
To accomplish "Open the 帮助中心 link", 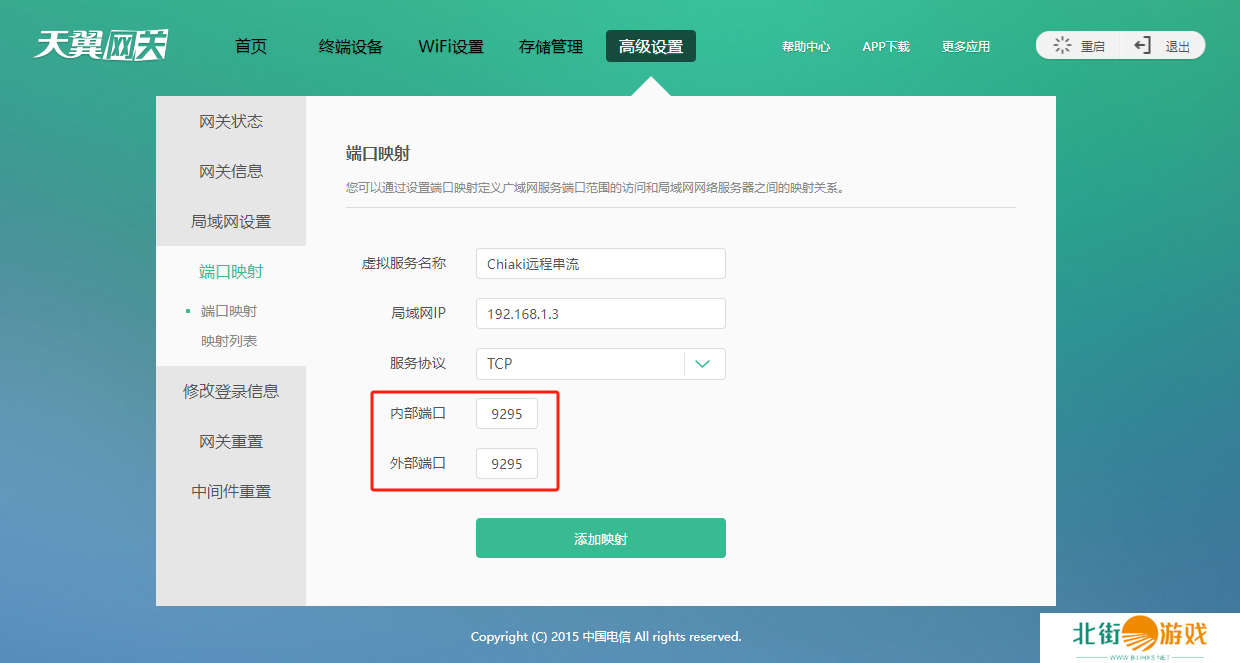I will [x=806, y=47].
